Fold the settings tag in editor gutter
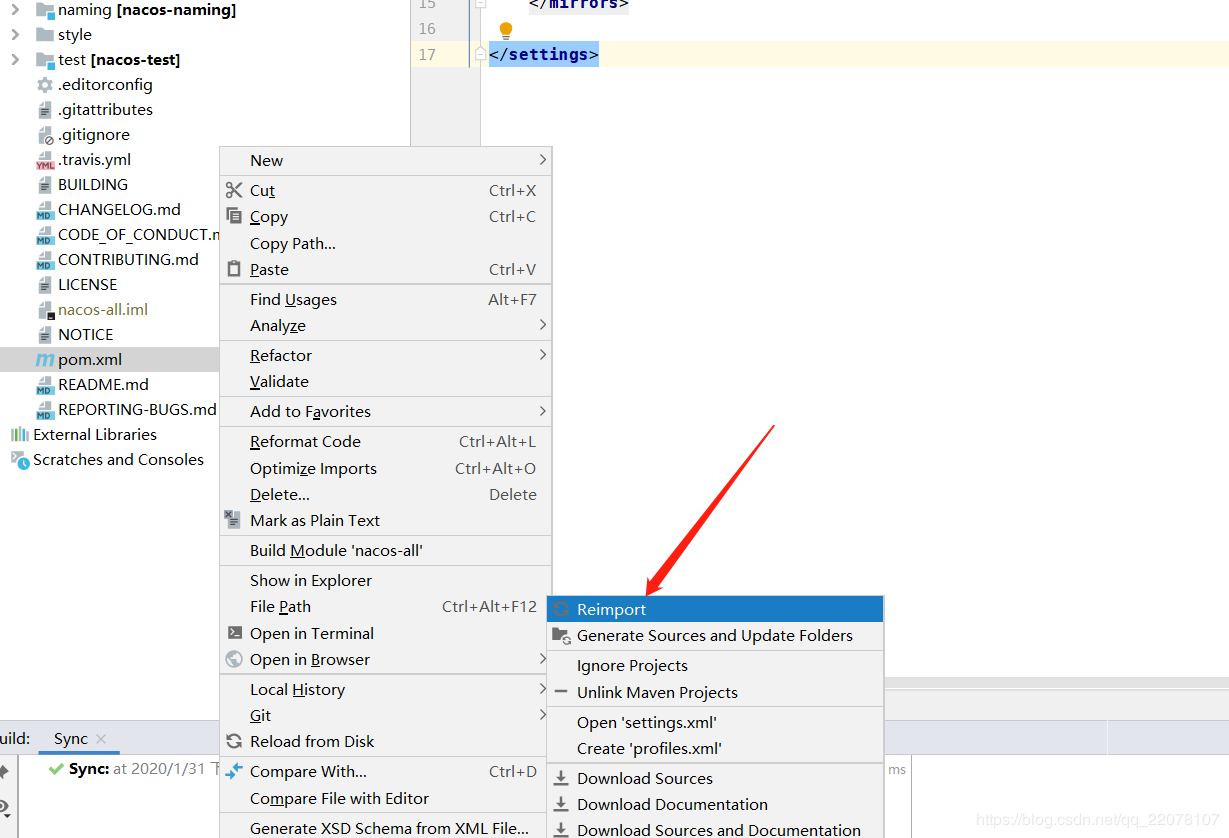The width and height of the screenshot is (1229, 838). click(x=480, y=54)
